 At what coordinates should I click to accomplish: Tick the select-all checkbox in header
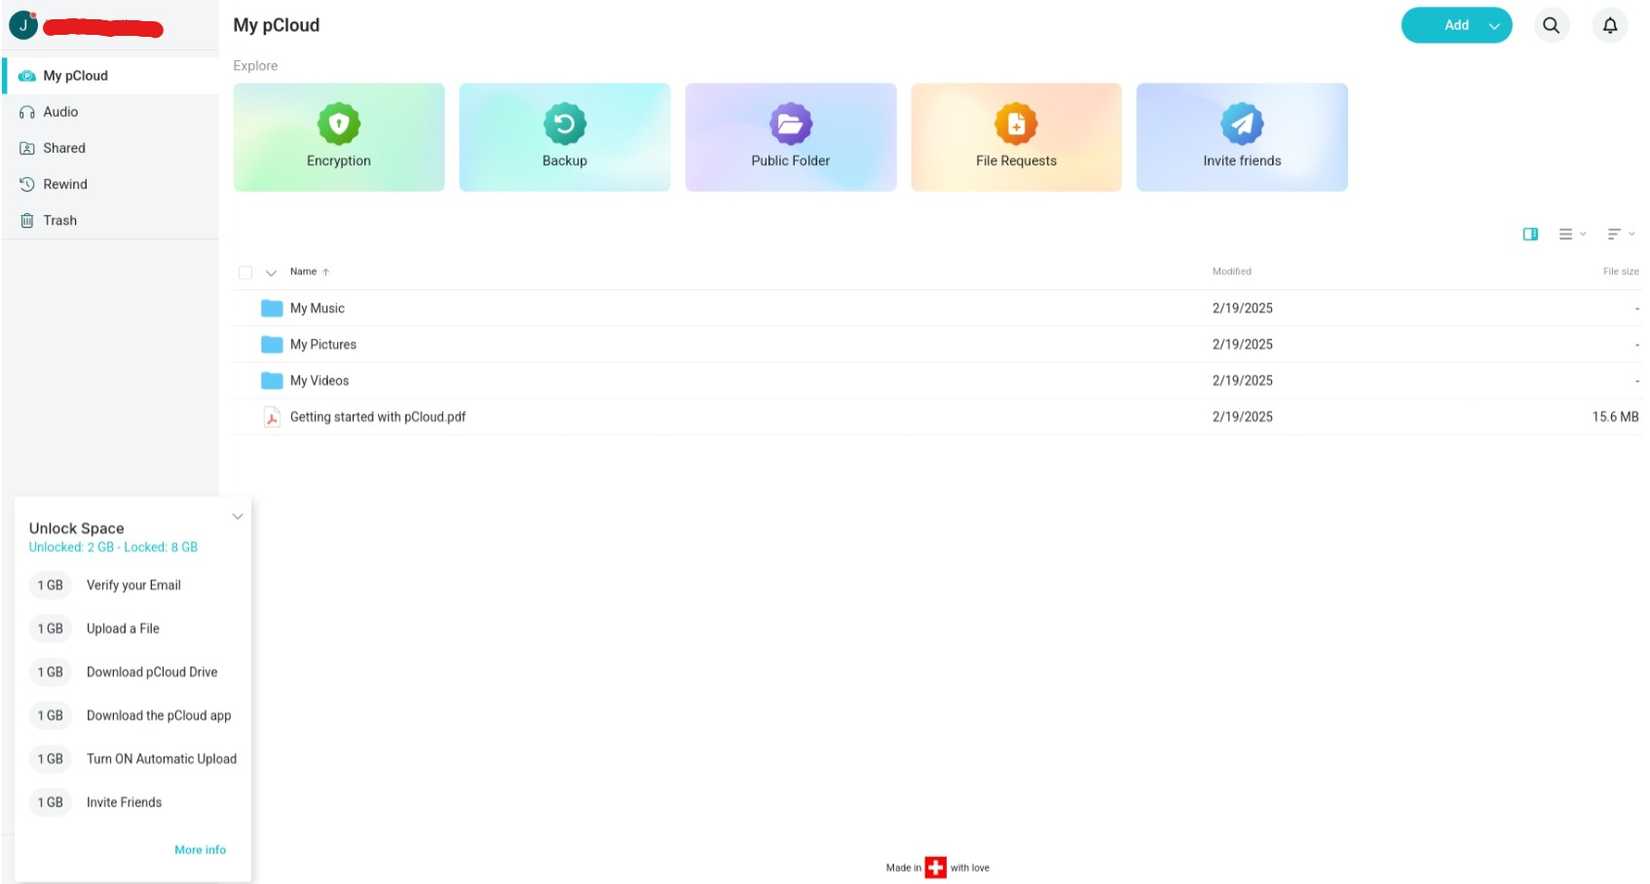tap(245, 272)
